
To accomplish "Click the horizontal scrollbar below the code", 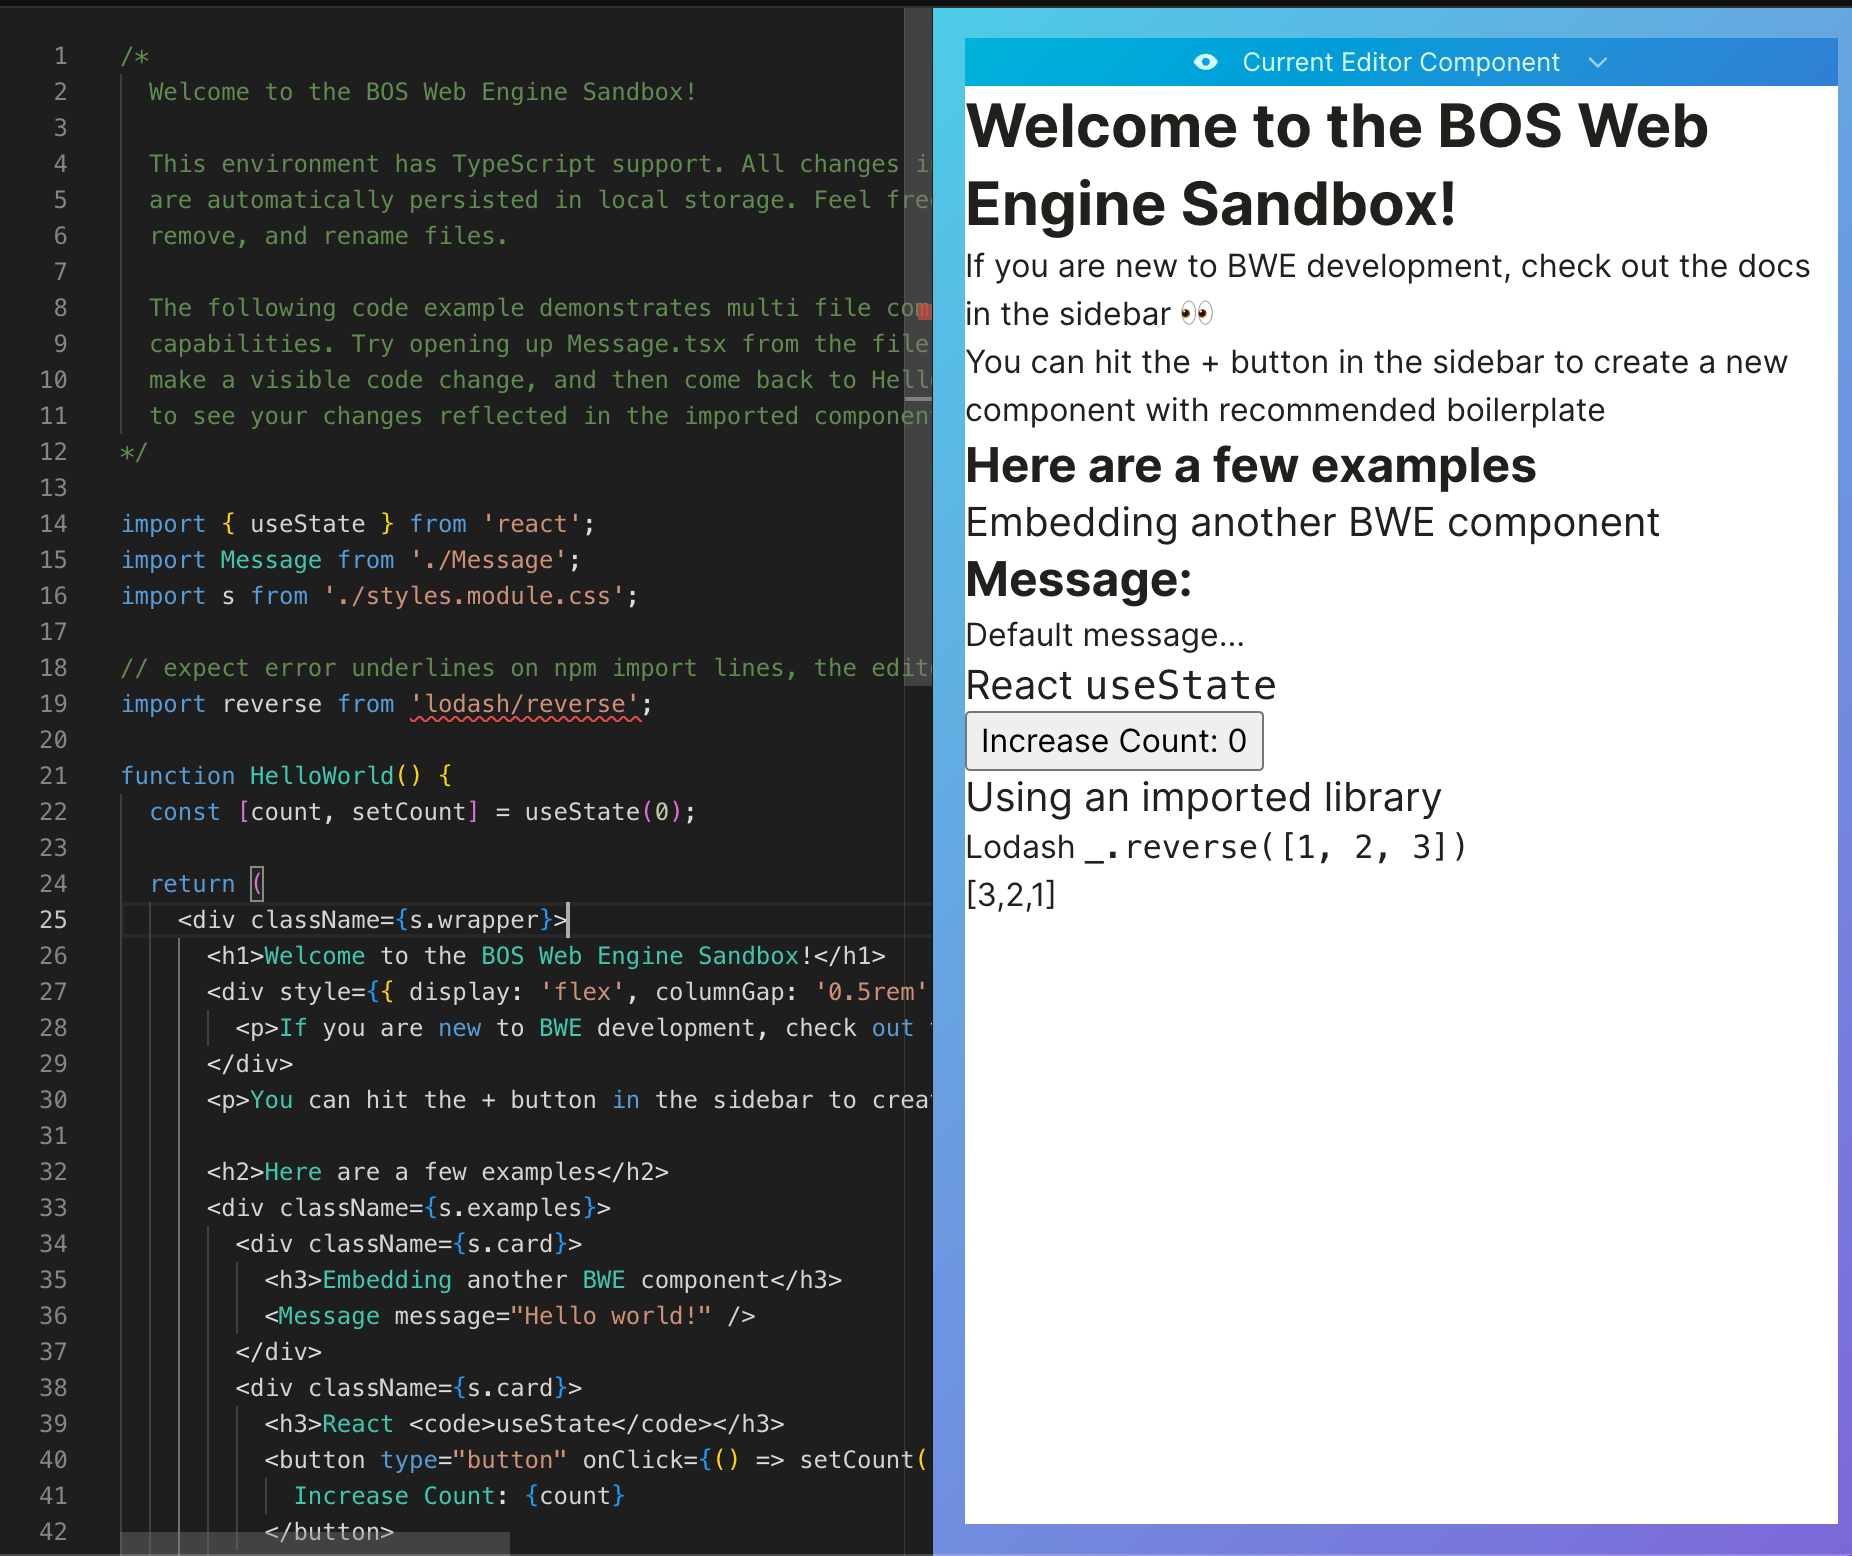I will [x=315, y=1544].
